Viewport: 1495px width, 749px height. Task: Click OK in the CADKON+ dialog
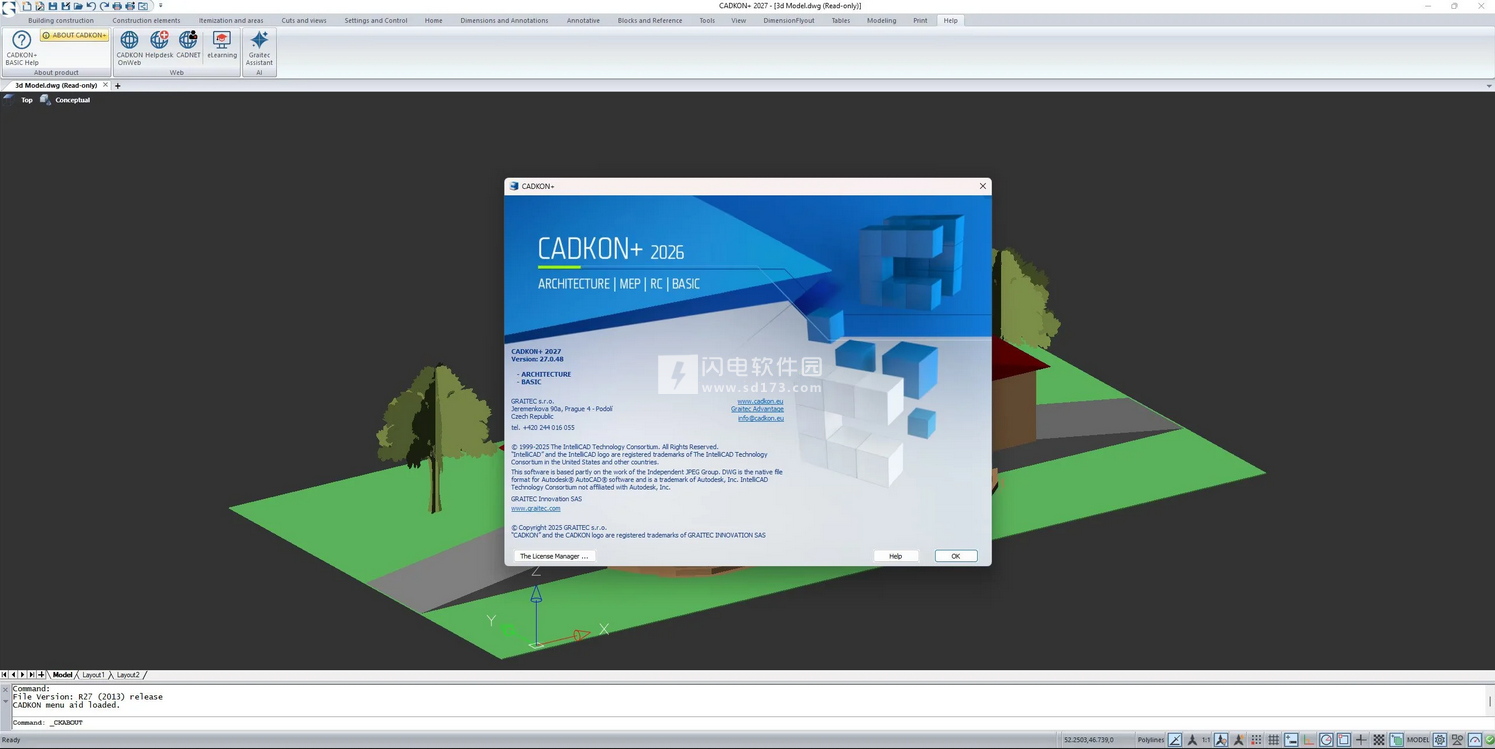(956, 556)
